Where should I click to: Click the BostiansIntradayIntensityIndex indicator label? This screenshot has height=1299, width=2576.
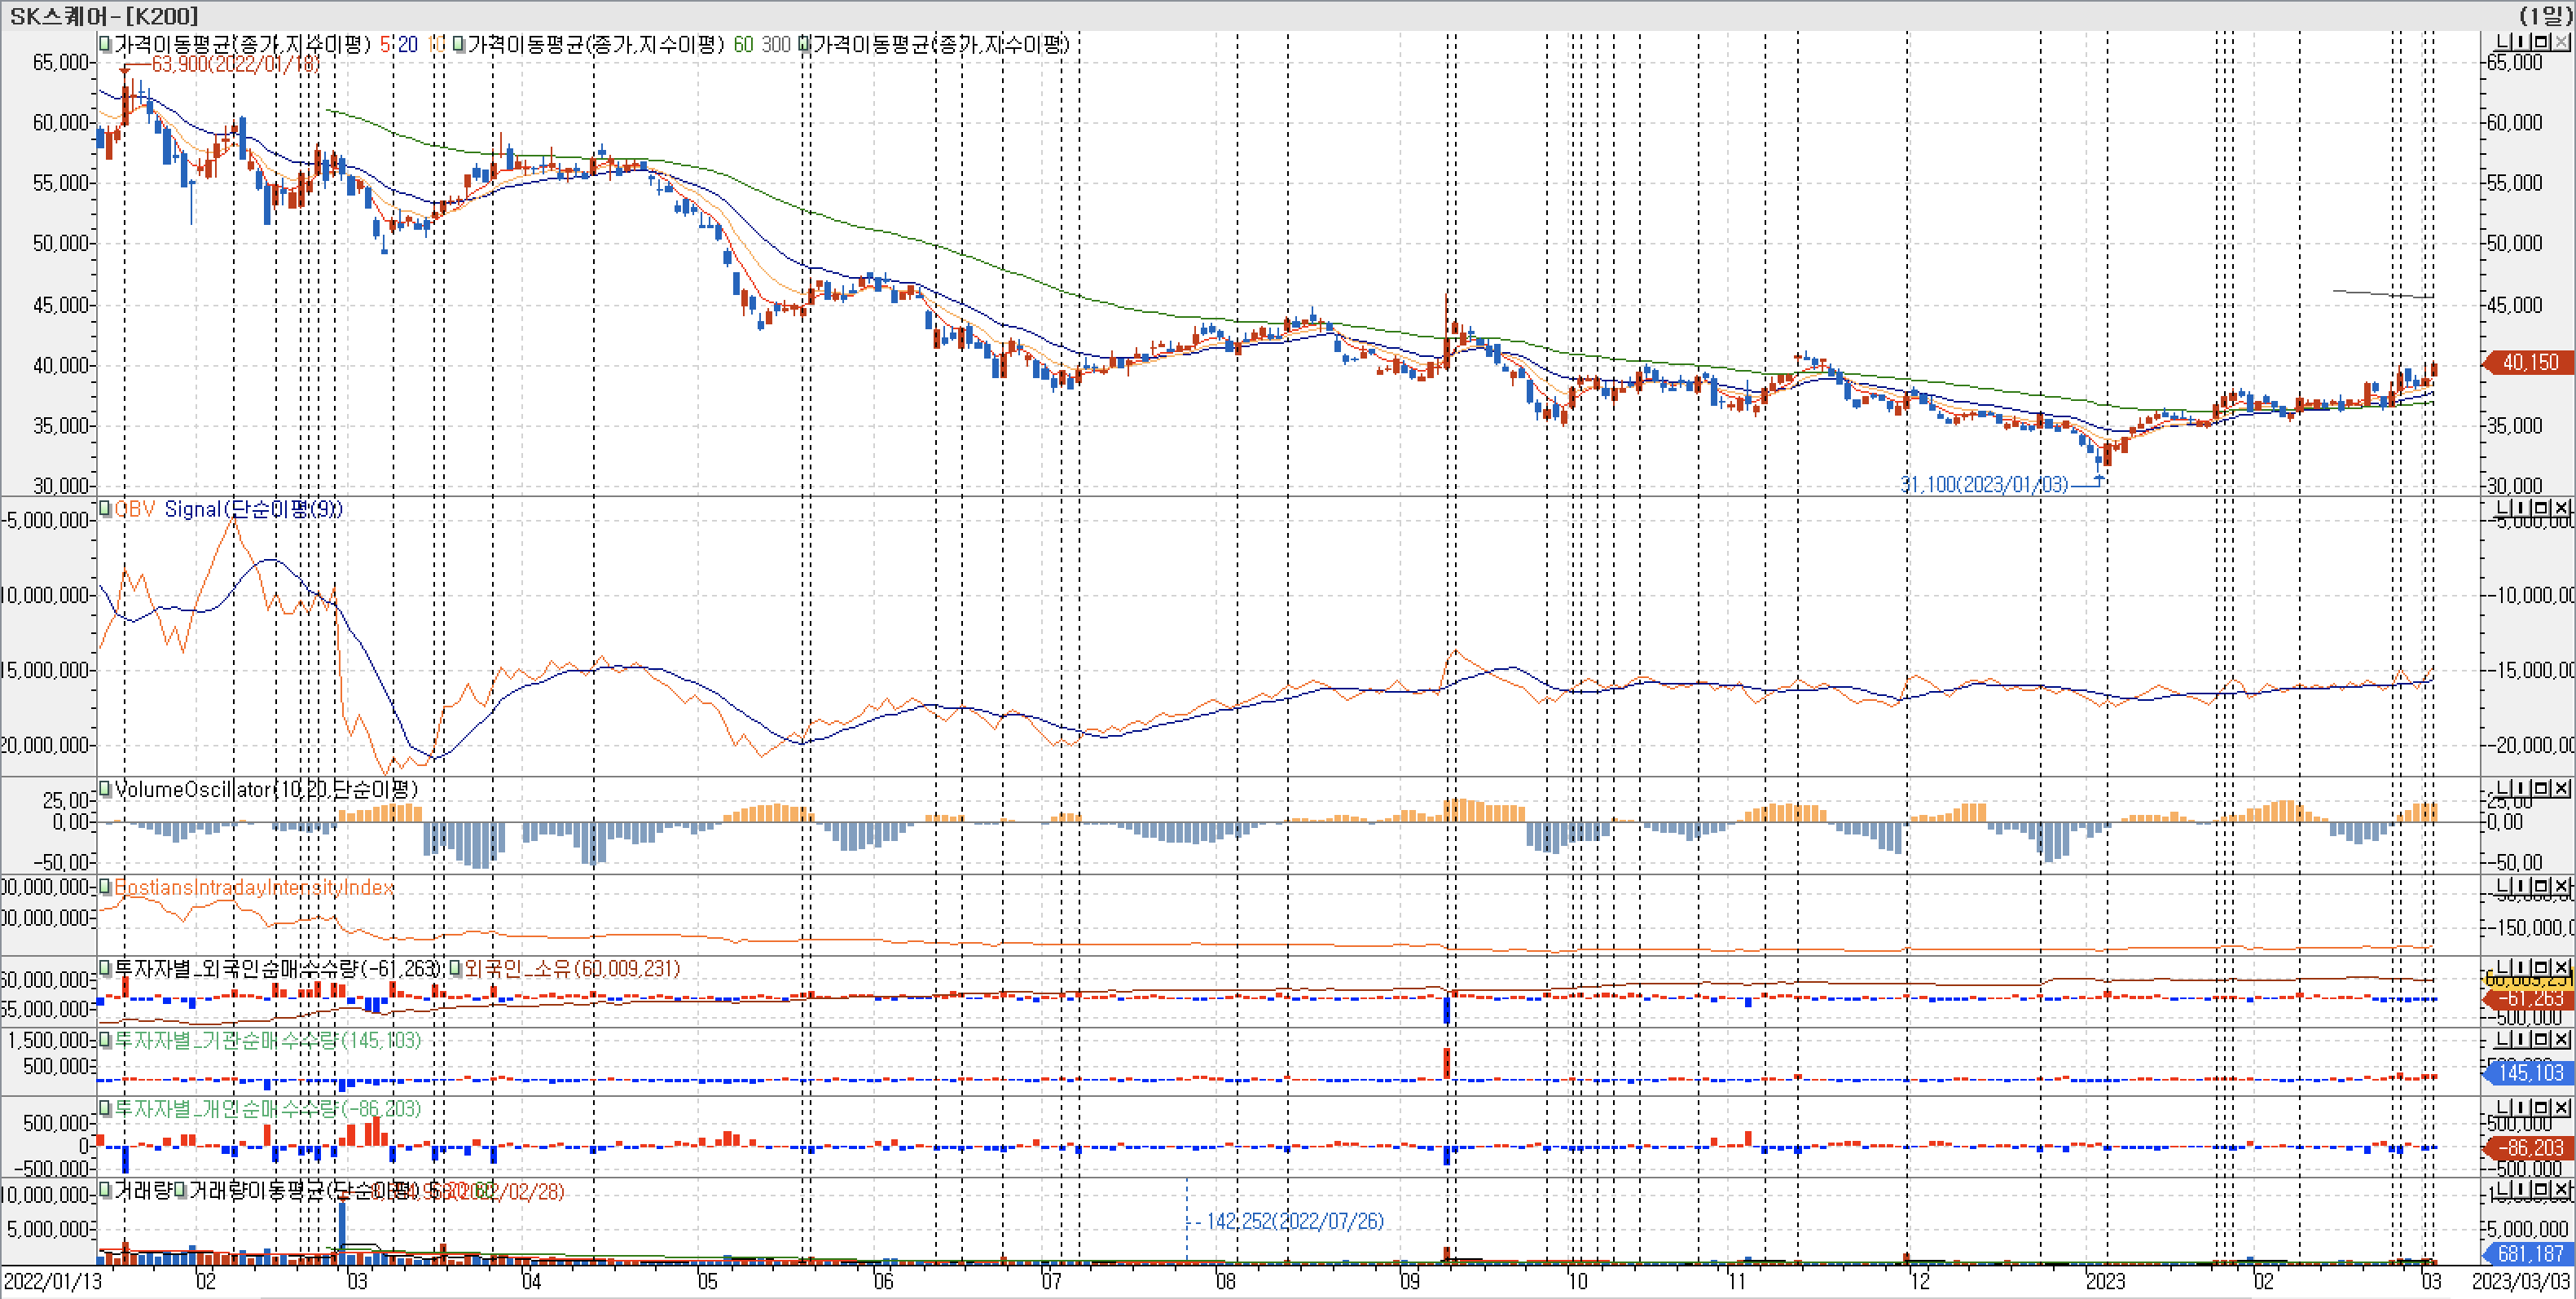point(254,887)
